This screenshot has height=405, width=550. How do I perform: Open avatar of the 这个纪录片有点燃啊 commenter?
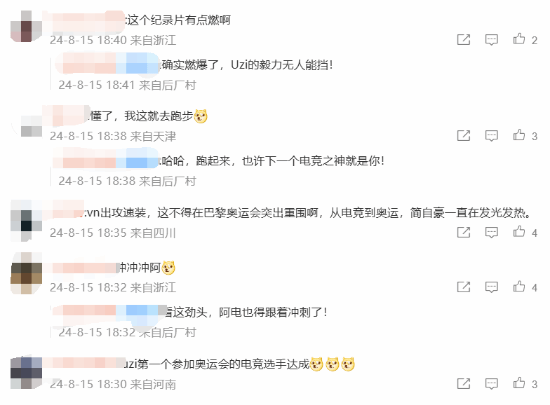point(26,26)
